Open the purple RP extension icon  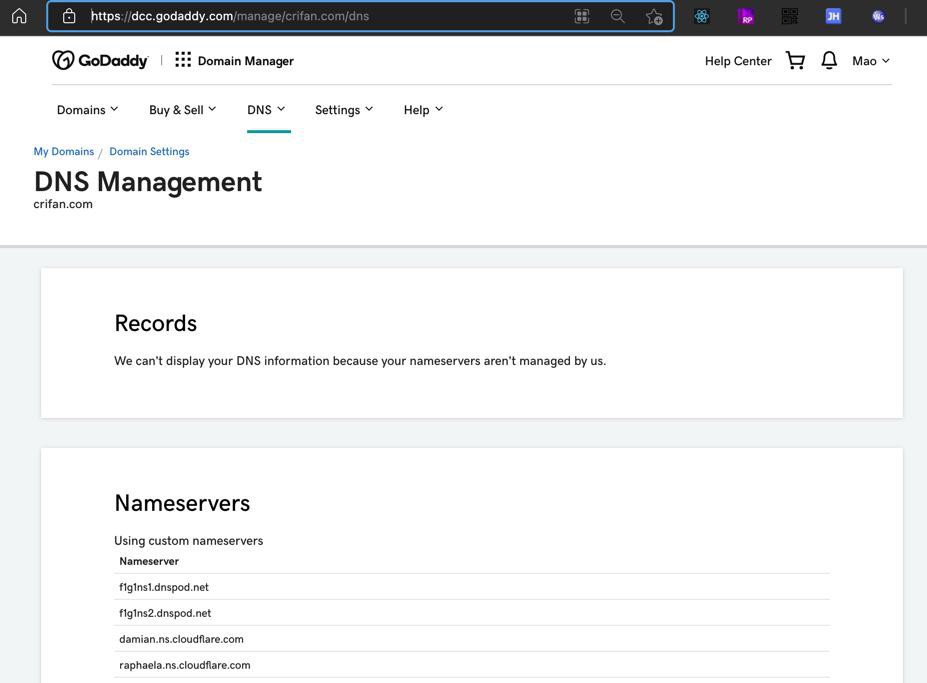tap(746, 16)
